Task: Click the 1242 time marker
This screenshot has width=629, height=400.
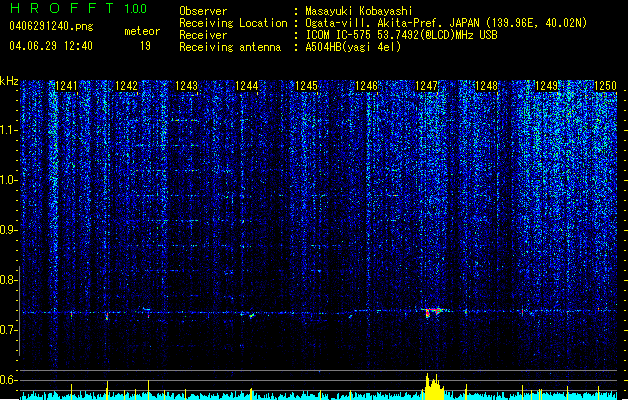Action: (126, 86)
